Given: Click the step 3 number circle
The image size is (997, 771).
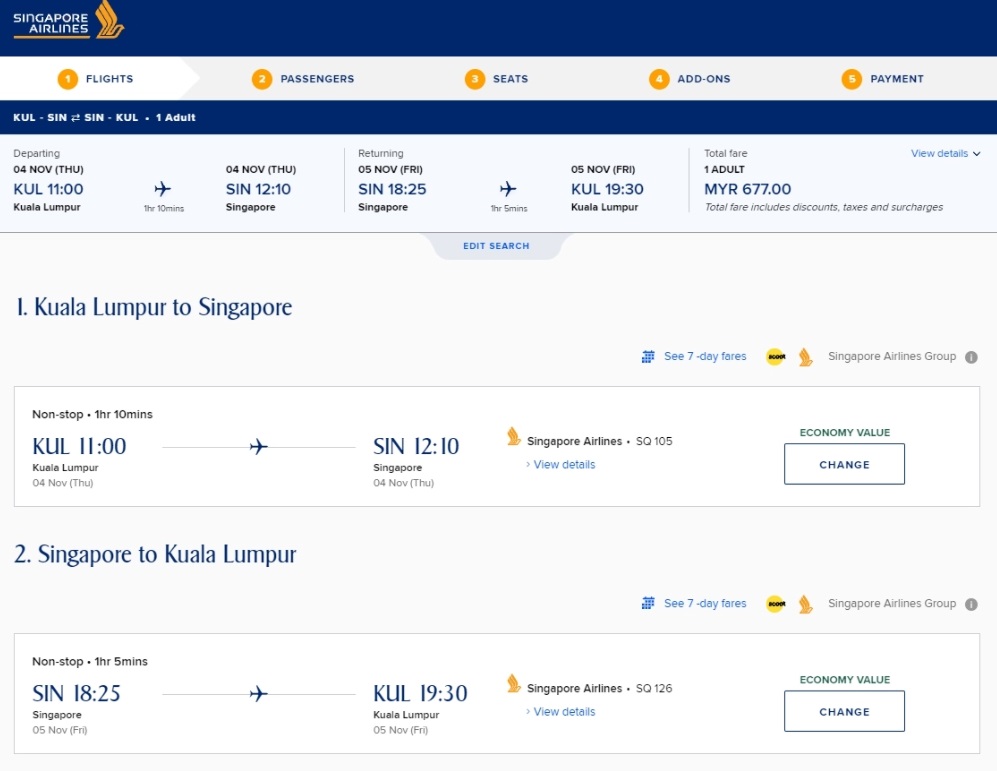Looking at the screenshot, I should [x=474, y=79].
